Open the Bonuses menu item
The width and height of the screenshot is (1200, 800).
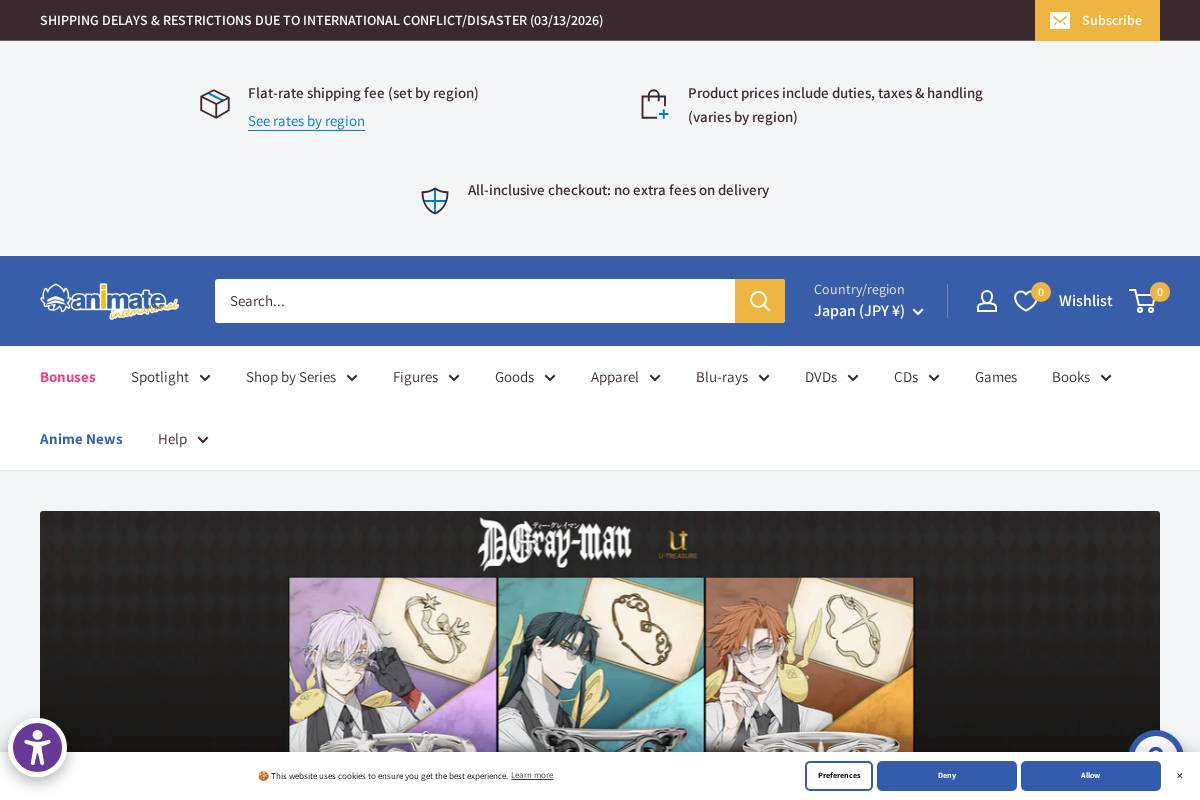click(68, 377)
